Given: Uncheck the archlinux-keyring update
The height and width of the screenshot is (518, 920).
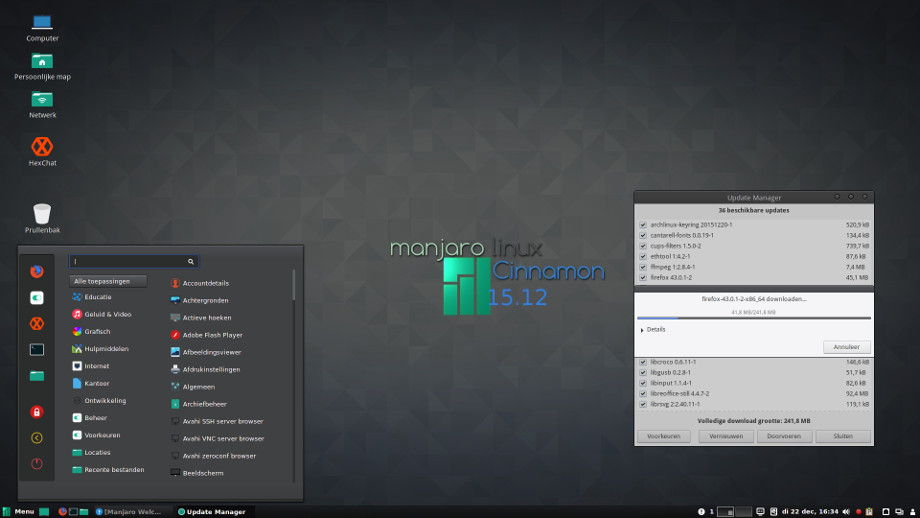Looking at the screenshot, I should tap(643, 225).
